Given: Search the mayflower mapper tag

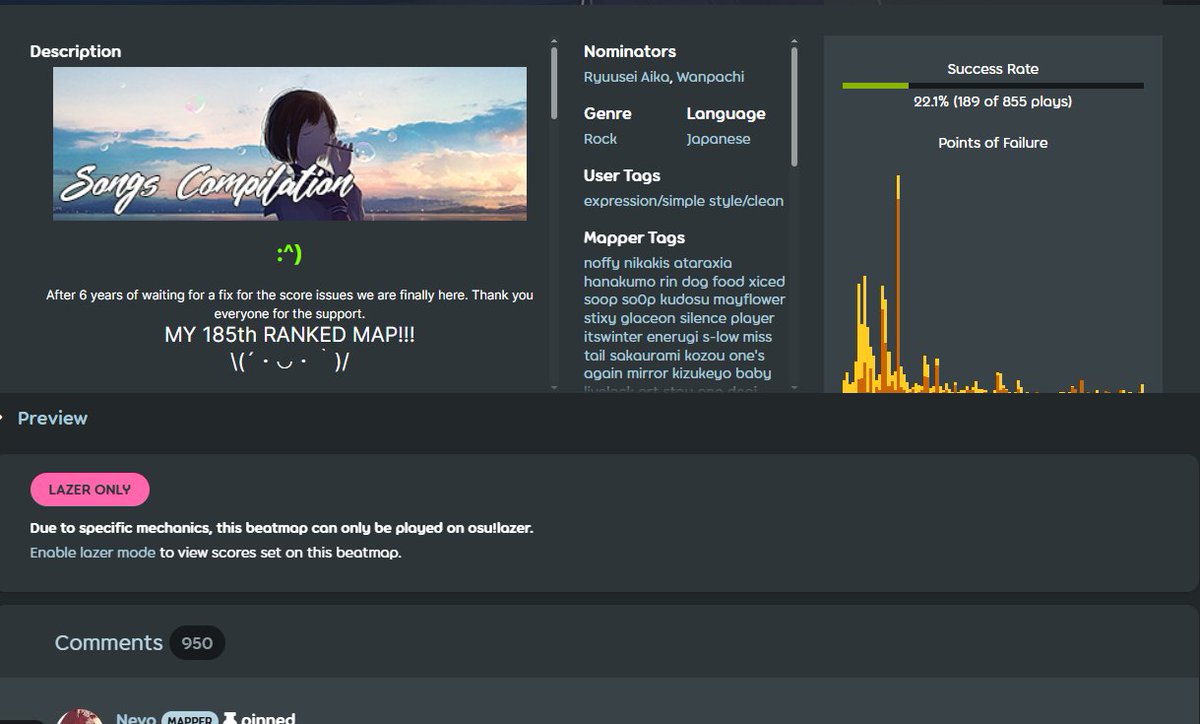Looking at the screenshot, I should coord(749,300).
